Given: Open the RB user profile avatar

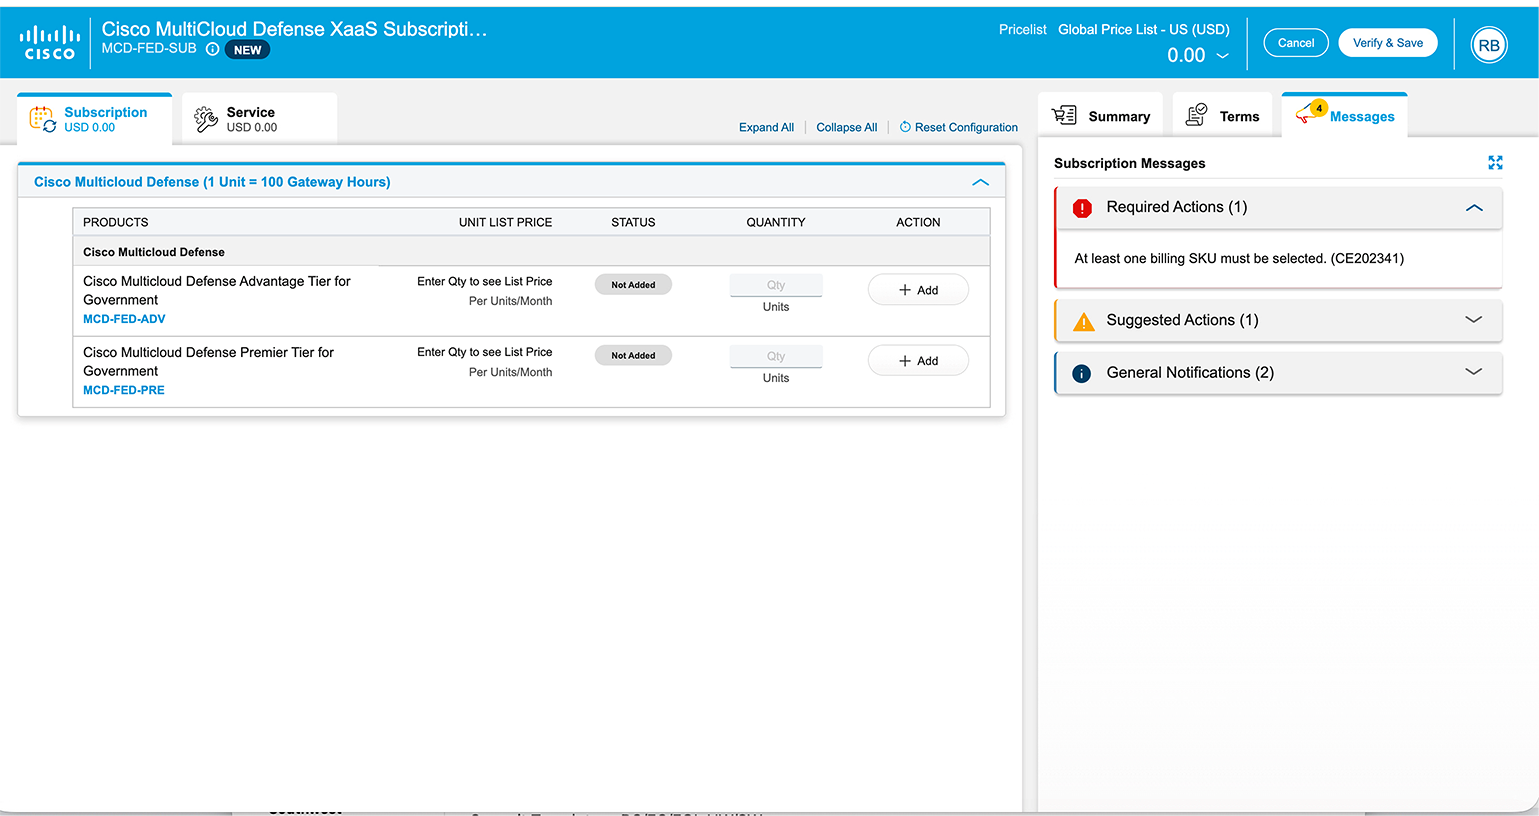Looking at the screenshot, I should coord(1488,45).
